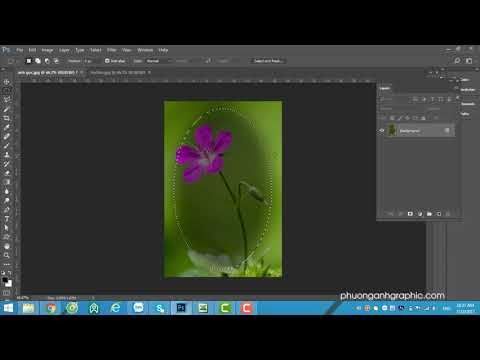Open the Select menu

point(95,50)
